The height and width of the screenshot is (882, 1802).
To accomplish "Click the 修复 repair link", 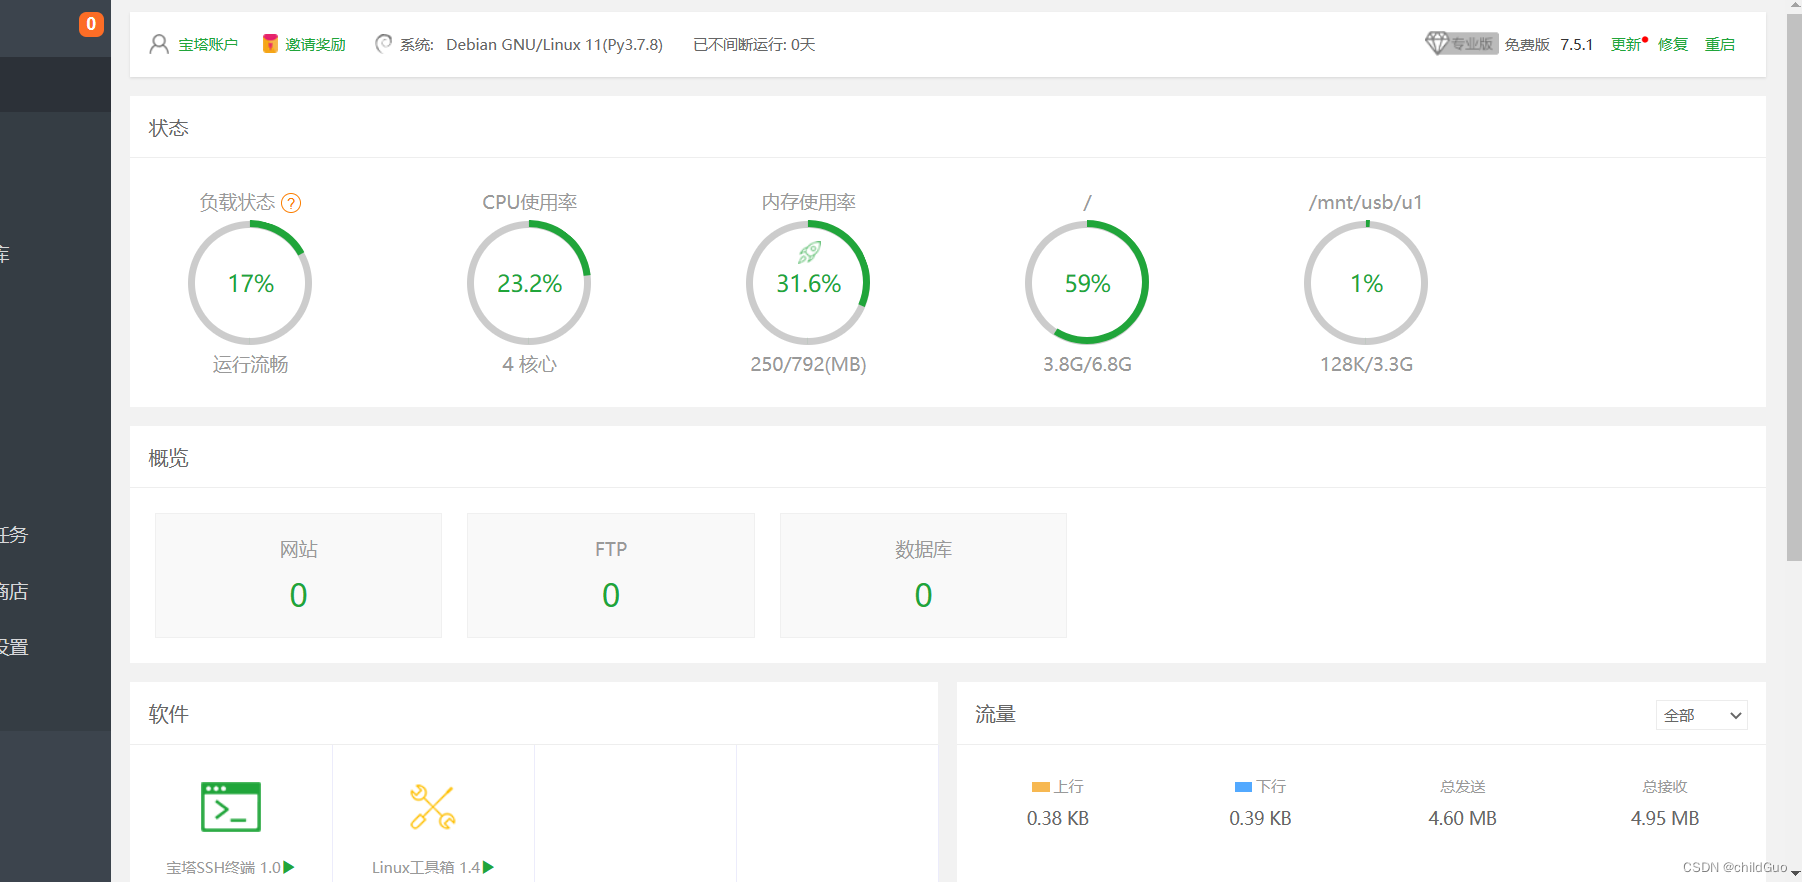I will click(1673, 44).
